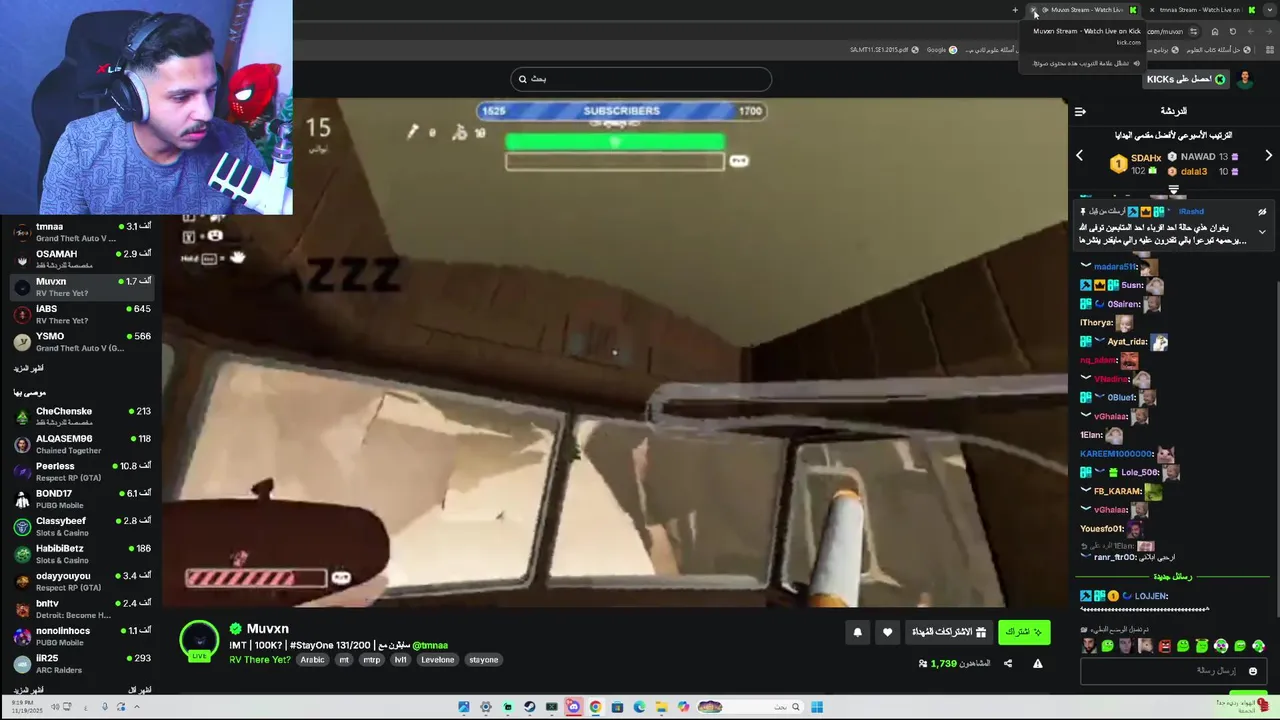Open the Google bookmark

tap(942, 50)
